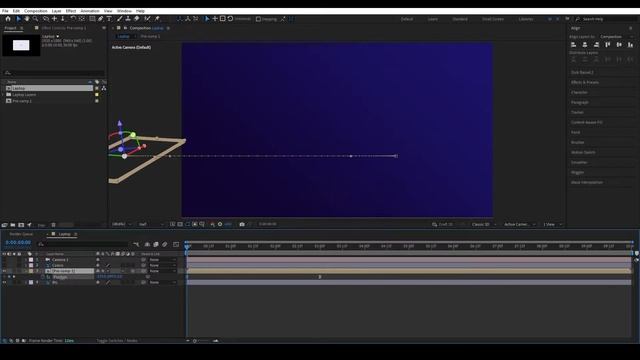Open the Active Camera view dropdown
Viewport: 640px width, 360px height.
[519, 224]
